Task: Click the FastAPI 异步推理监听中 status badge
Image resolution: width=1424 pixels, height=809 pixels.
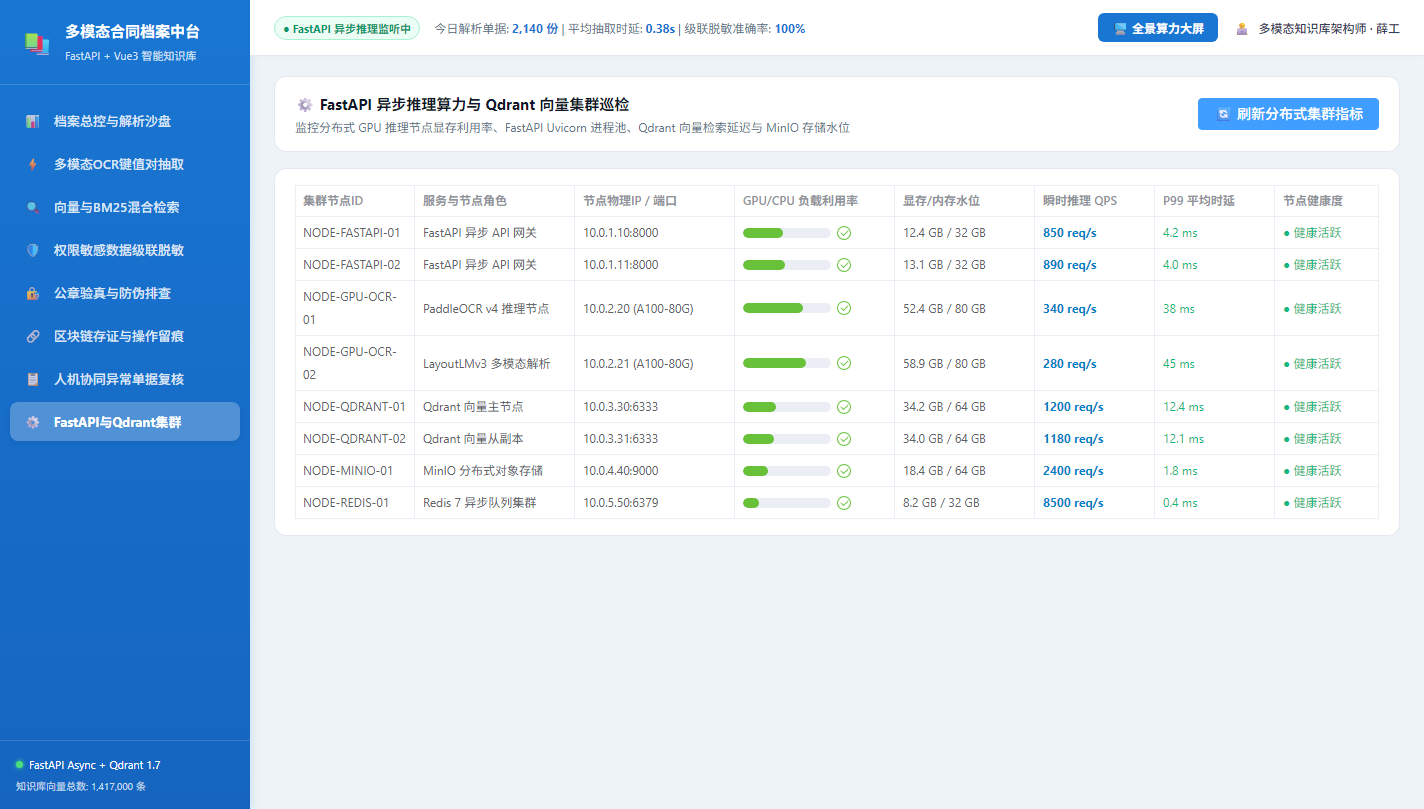Action: coord(347,29)
